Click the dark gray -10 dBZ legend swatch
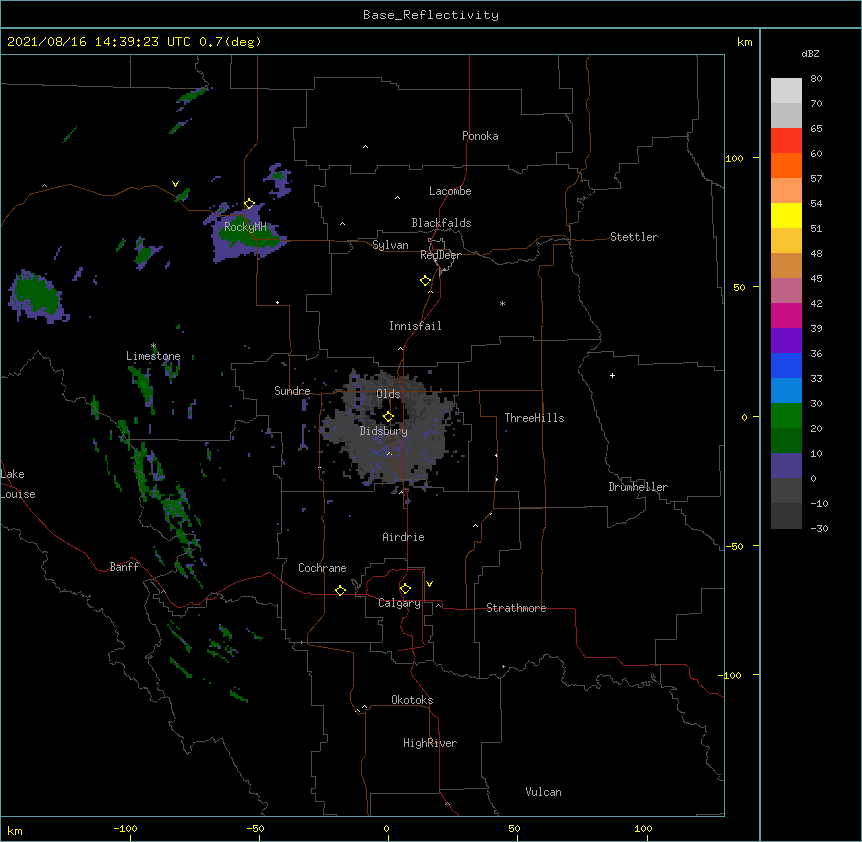Viewport: 862px width, 842px height. coord(786,516)
